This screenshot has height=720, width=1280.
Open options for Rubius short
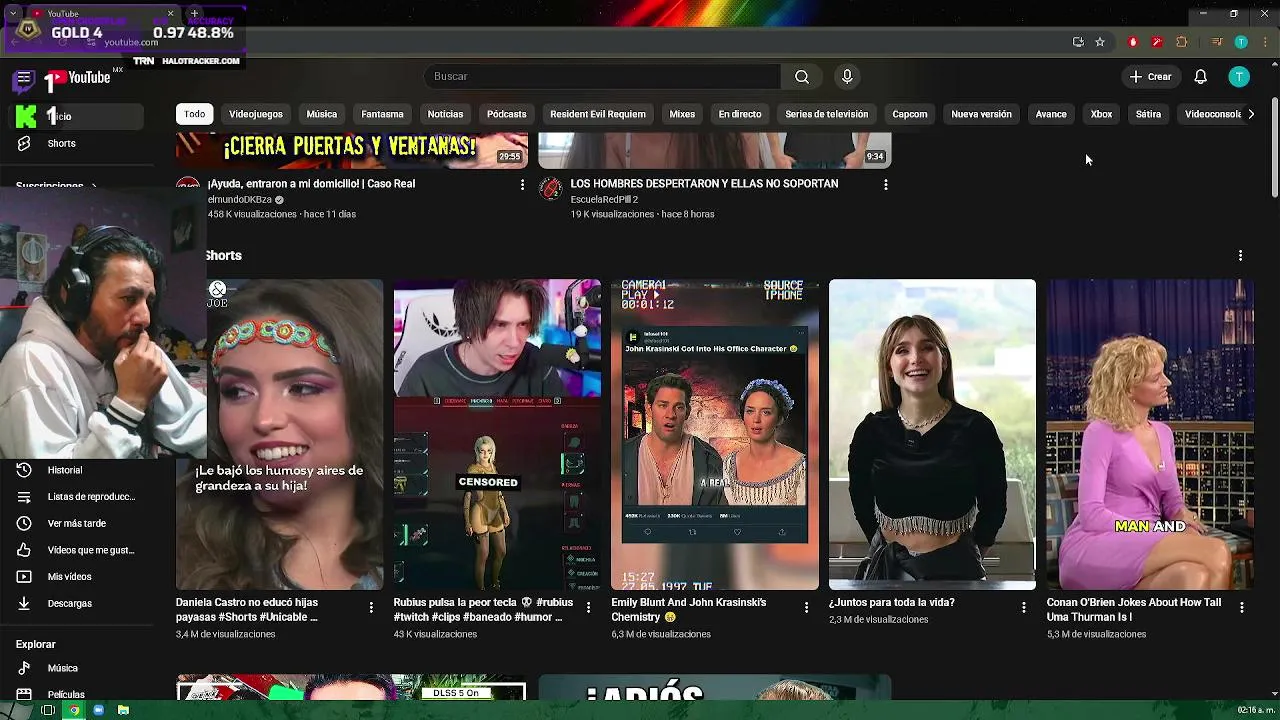pos(588,607)
